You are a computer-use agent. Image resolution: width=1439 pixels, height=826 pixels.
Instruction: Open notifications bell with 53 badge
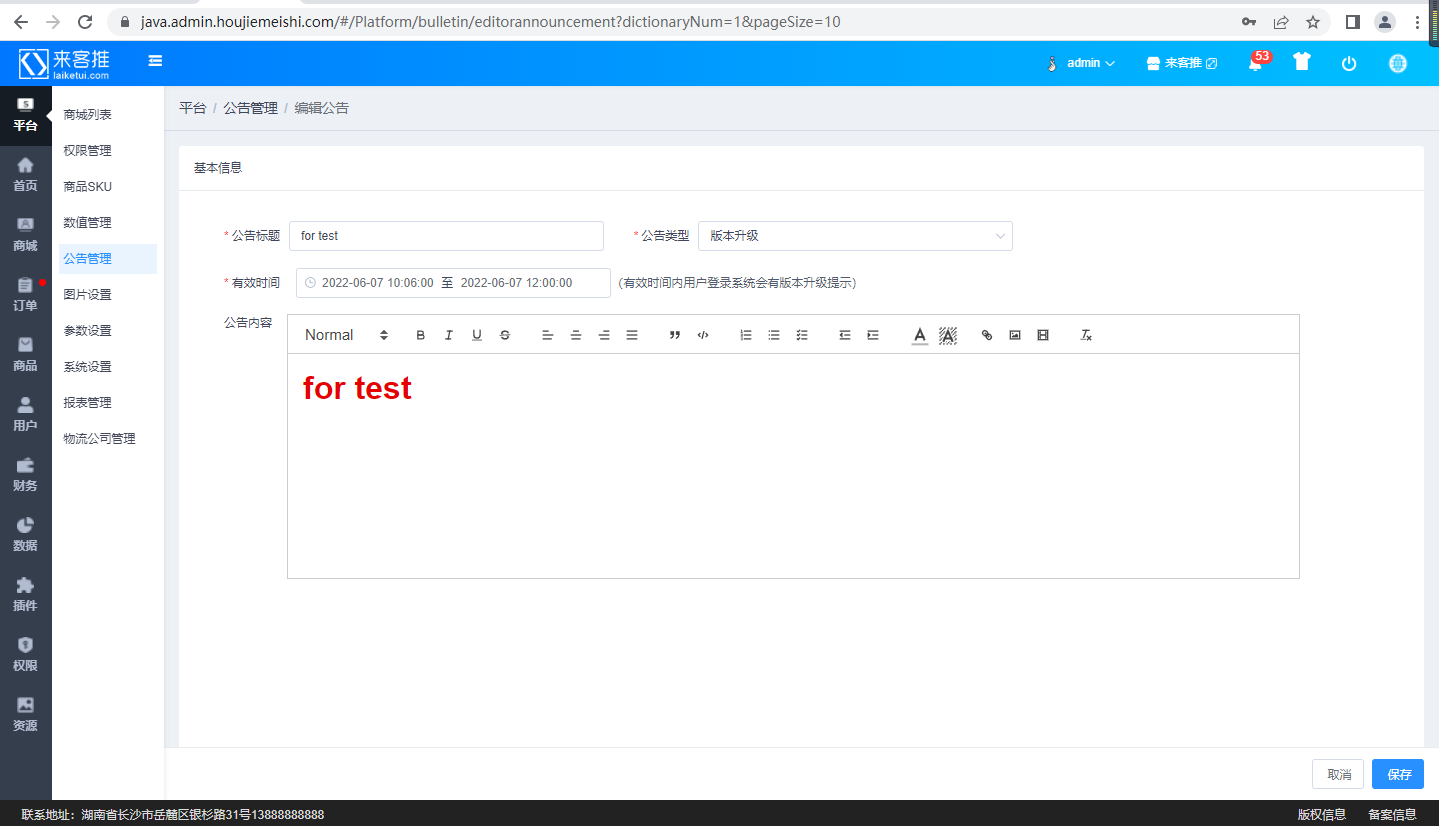pyautogui.click(x=1256, y=63)
